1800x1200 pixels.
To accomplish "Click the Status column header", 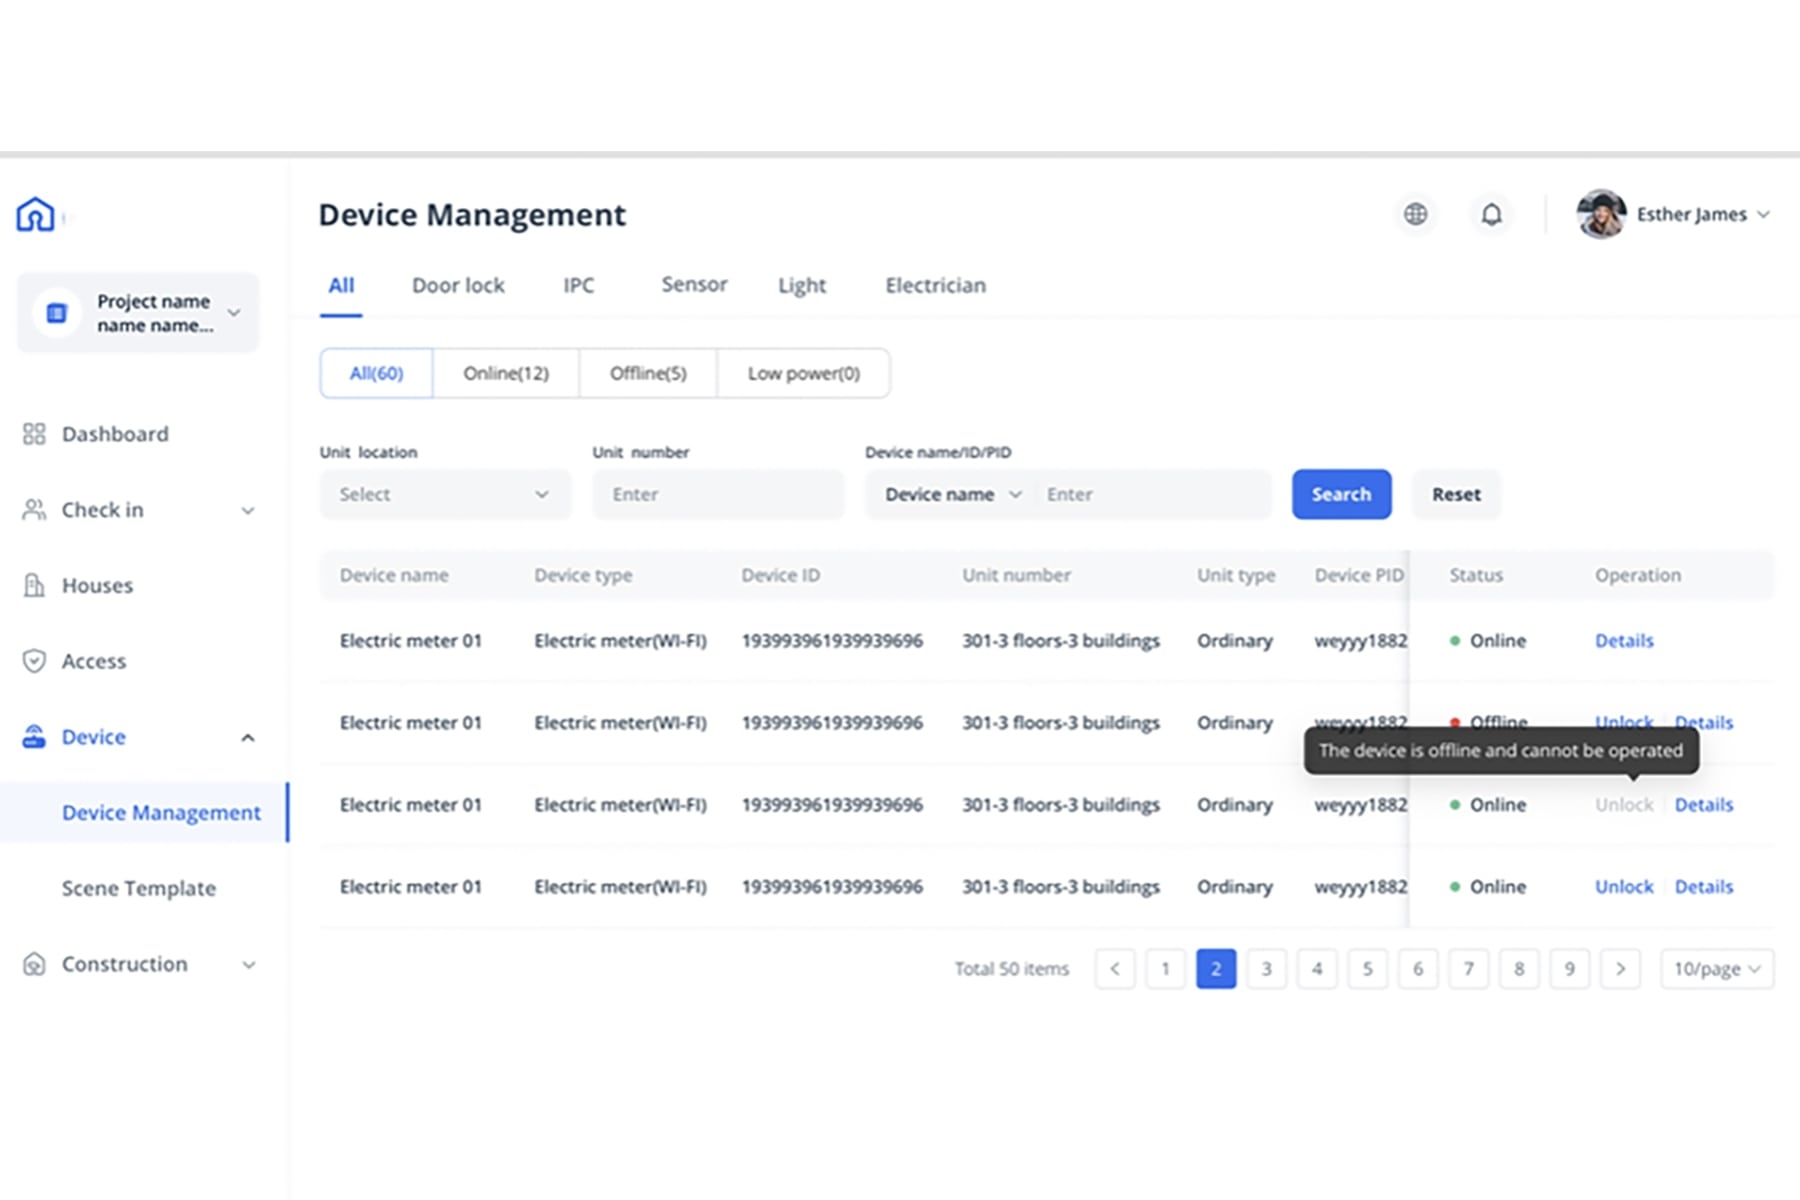I will point(1476,575).
